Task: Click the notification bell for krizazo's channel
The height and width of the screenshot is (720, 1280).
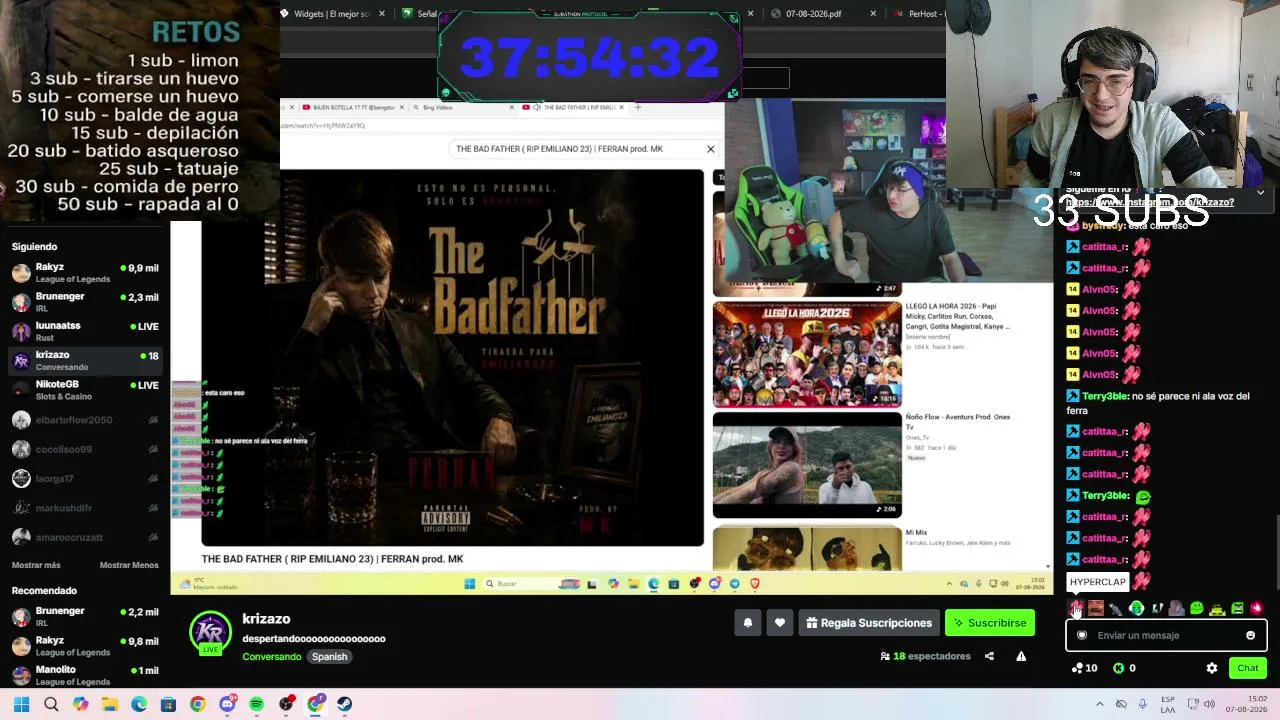Action: click(x=747, y=623)
